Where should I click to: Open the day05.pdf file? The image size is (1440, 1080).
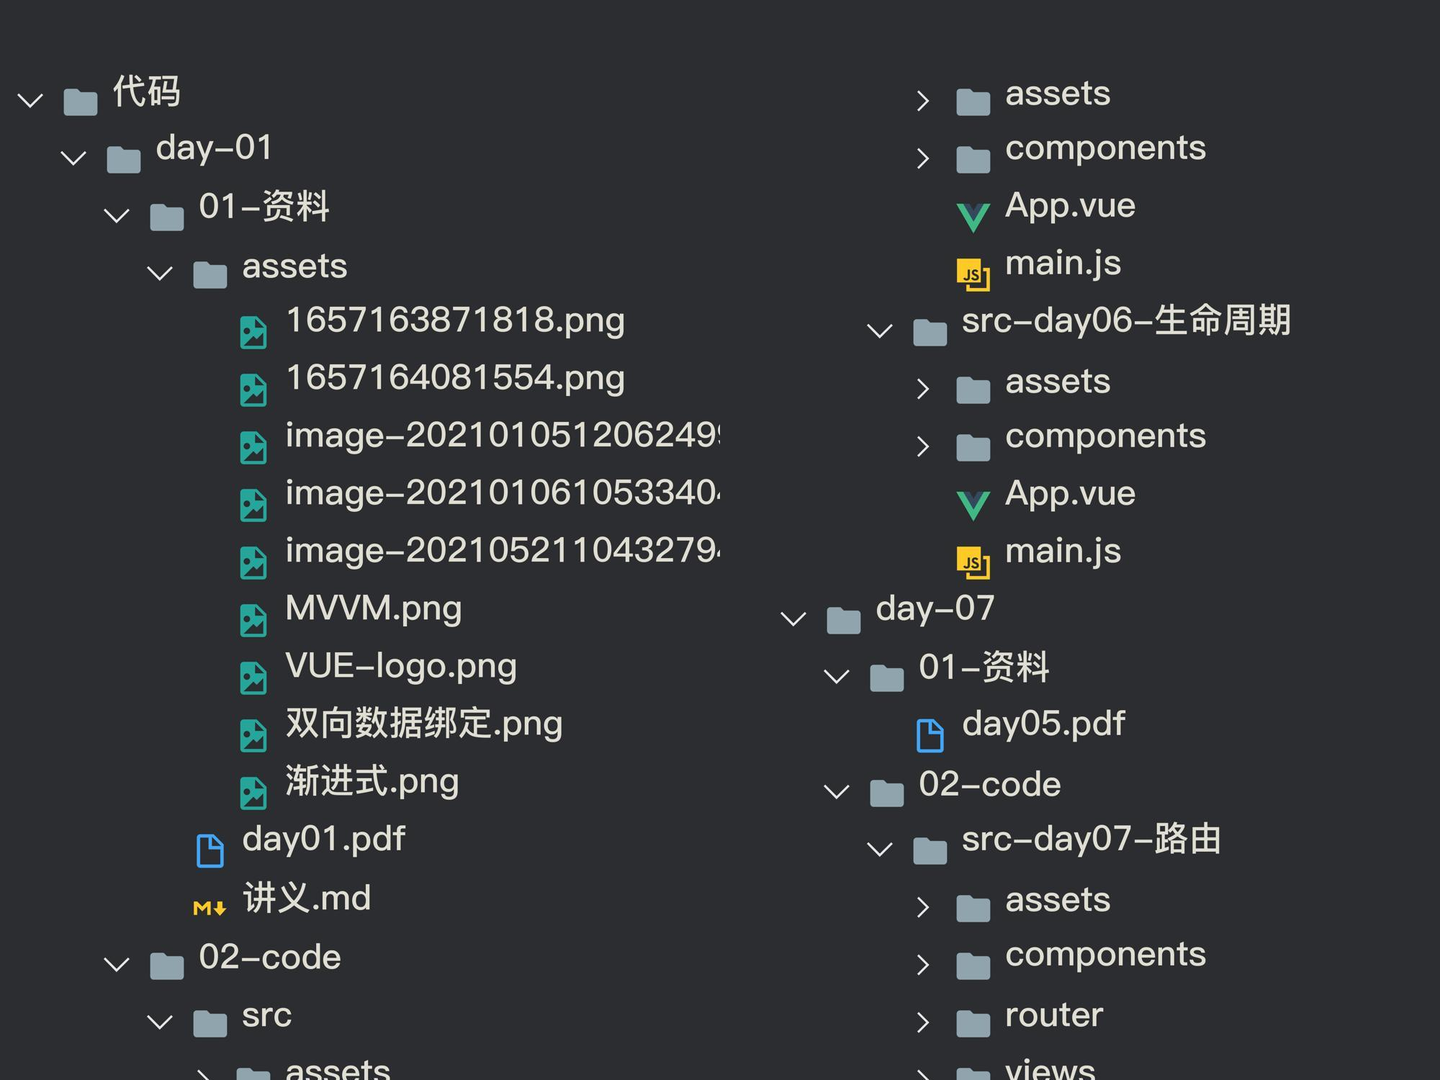pyautogui.click(x=1043, y=722)
